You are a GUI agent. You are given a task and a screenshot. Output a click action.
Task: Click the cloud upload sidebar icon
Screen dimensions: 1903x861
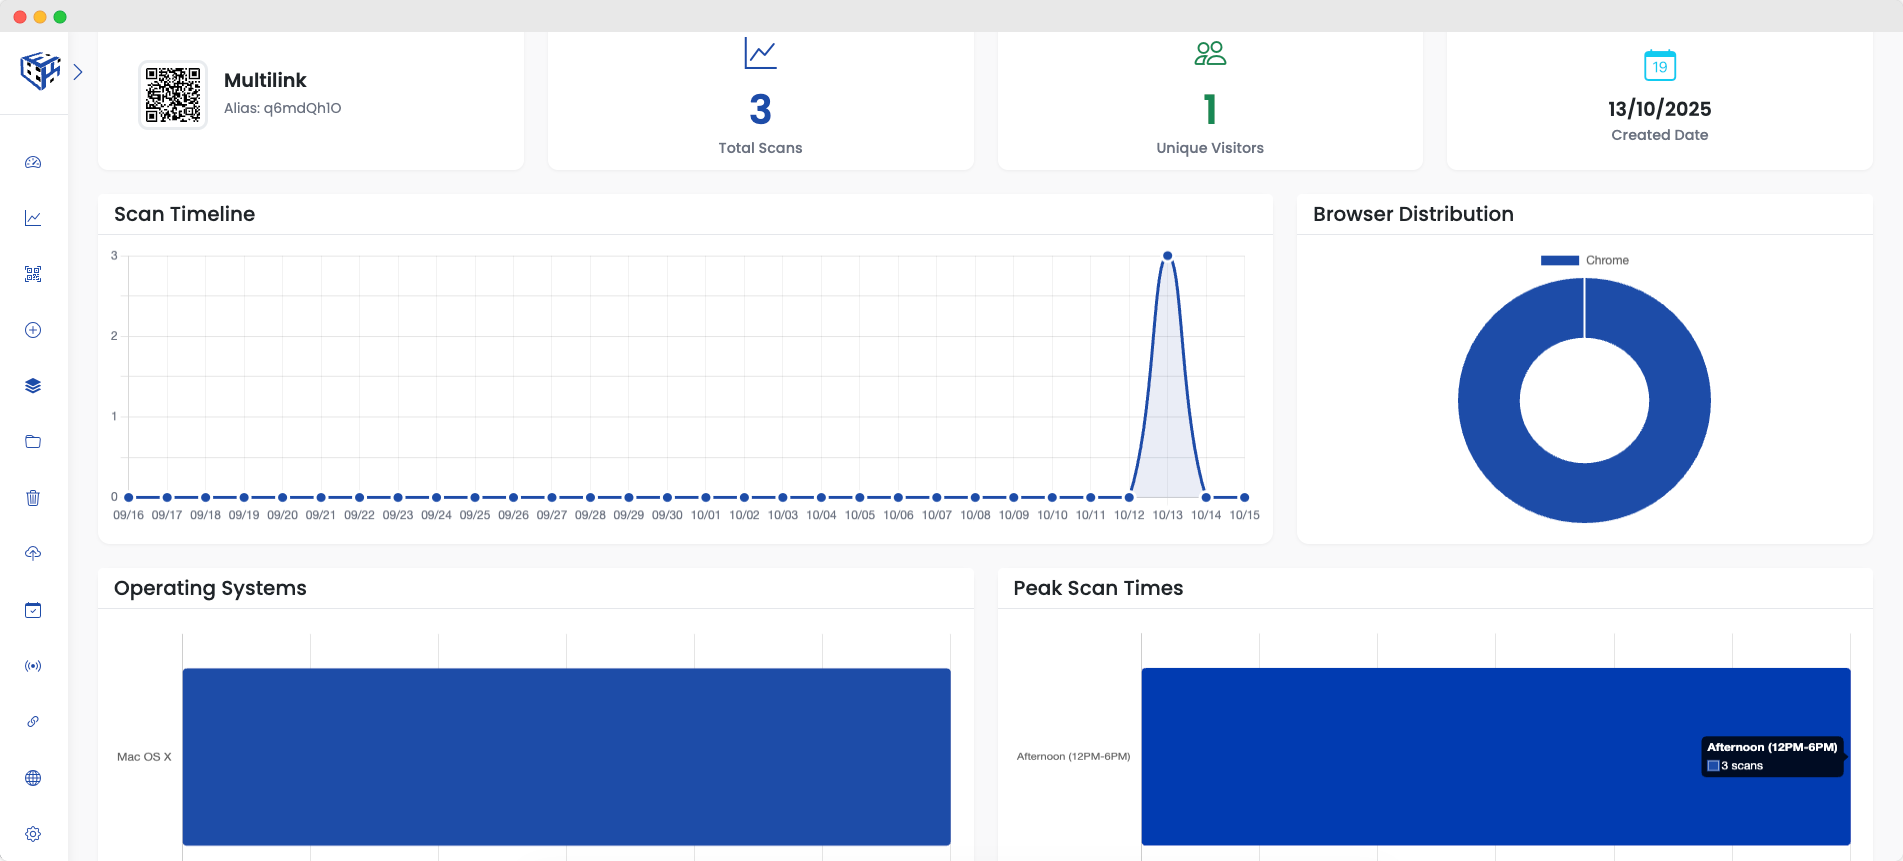pos(33,554)
